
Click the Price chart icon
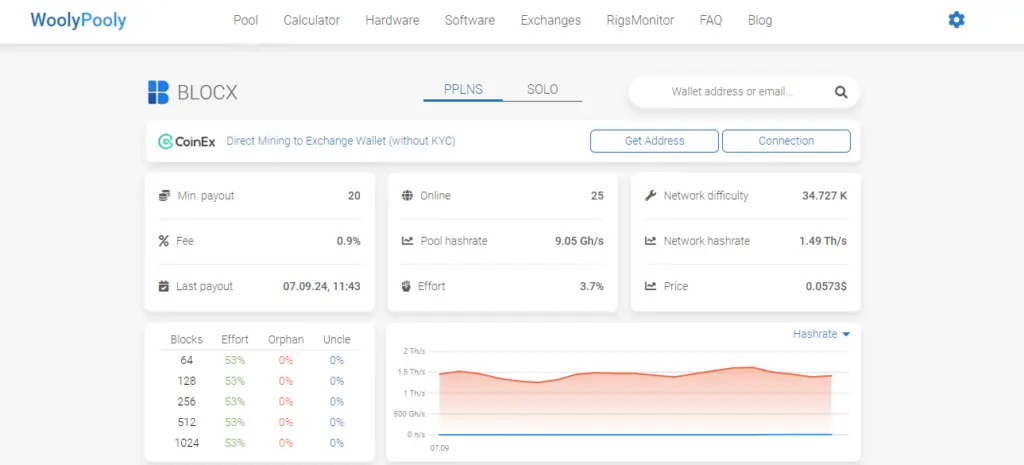click(x=650, y=286)
